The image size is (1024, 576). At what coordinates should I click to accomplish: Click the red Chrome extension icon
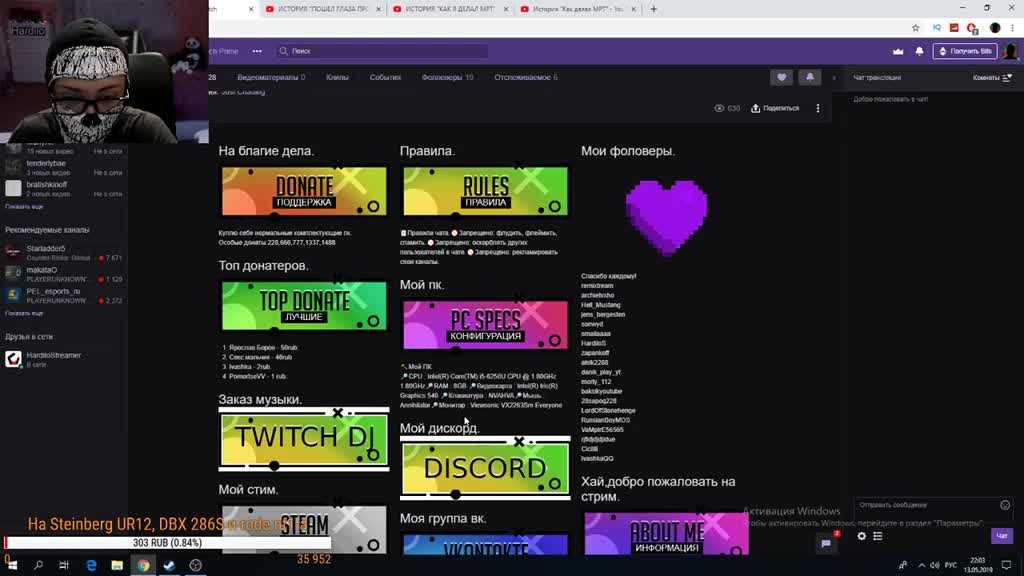(x=954, y=28)
